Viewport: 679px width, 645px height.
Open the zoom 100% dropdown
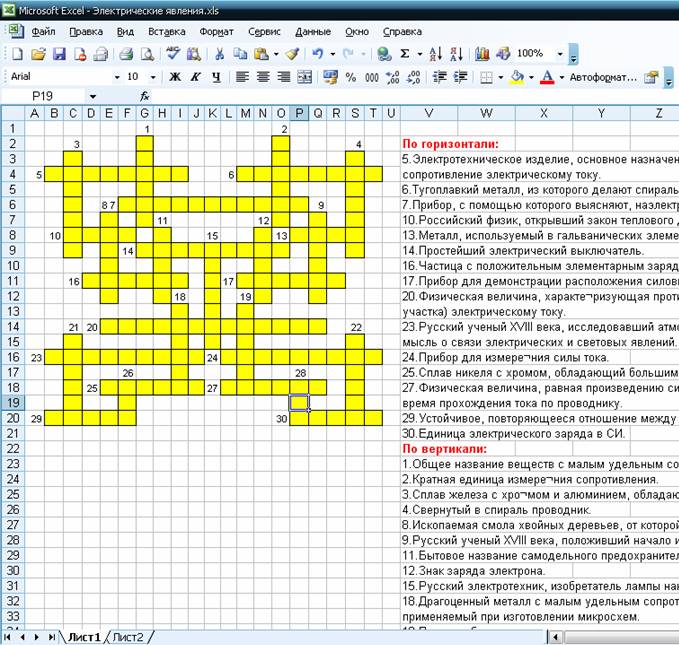tap(560, 54)
